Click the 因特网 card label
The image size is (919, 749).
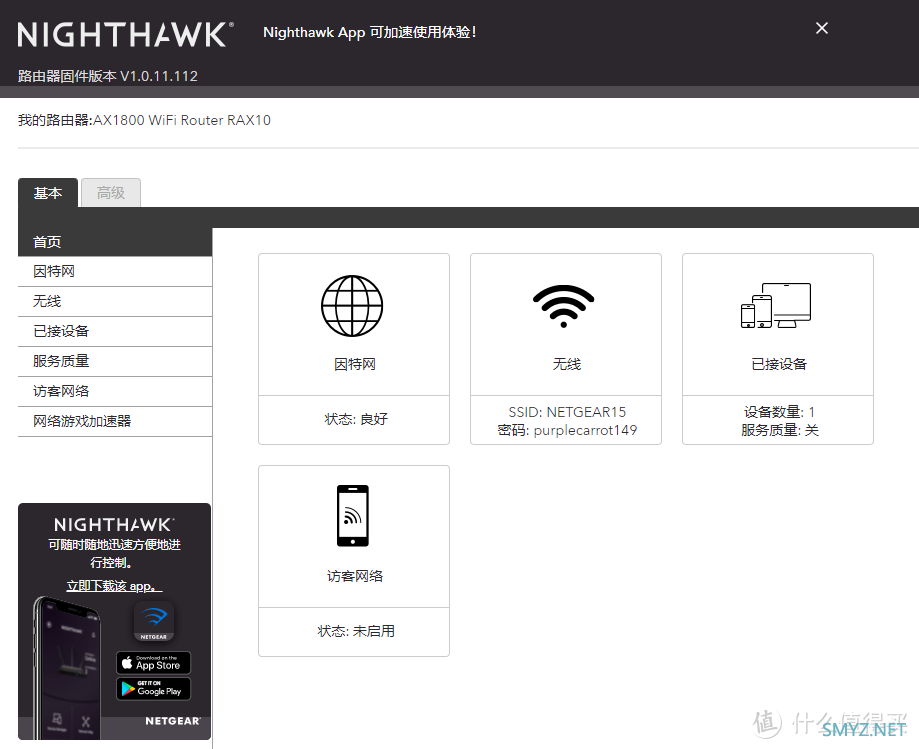tap(355, 365)
